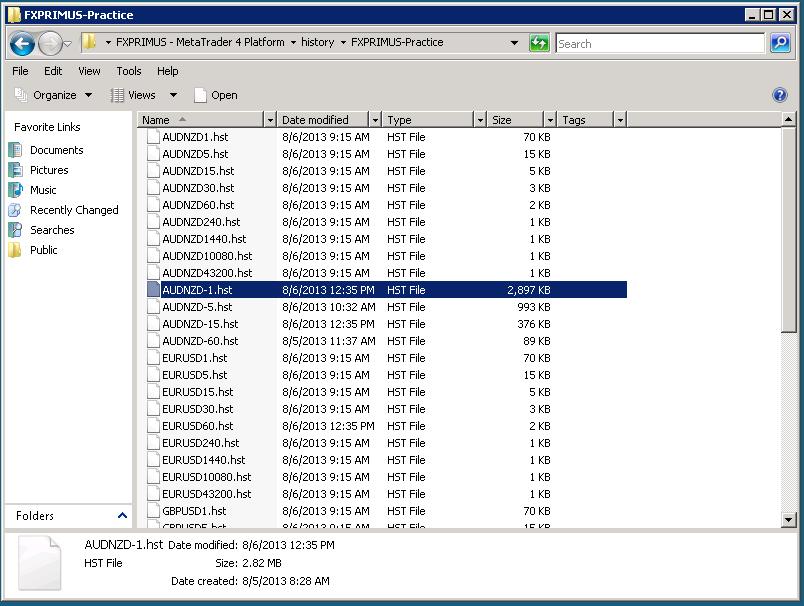This screenshot has height=606, width=804.
Task: Select file AUDNZD15.hst
Action: click(x=198, y=171)
